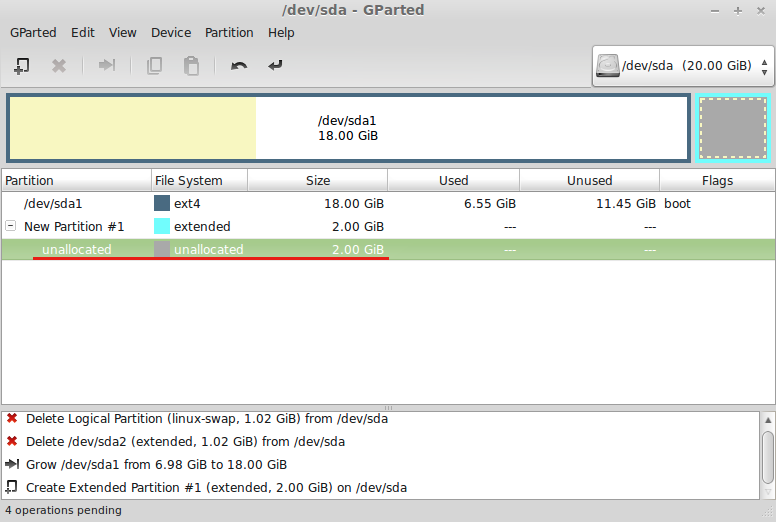Open the View menu
Screen dimensions: 776x522
click(123, 33)
